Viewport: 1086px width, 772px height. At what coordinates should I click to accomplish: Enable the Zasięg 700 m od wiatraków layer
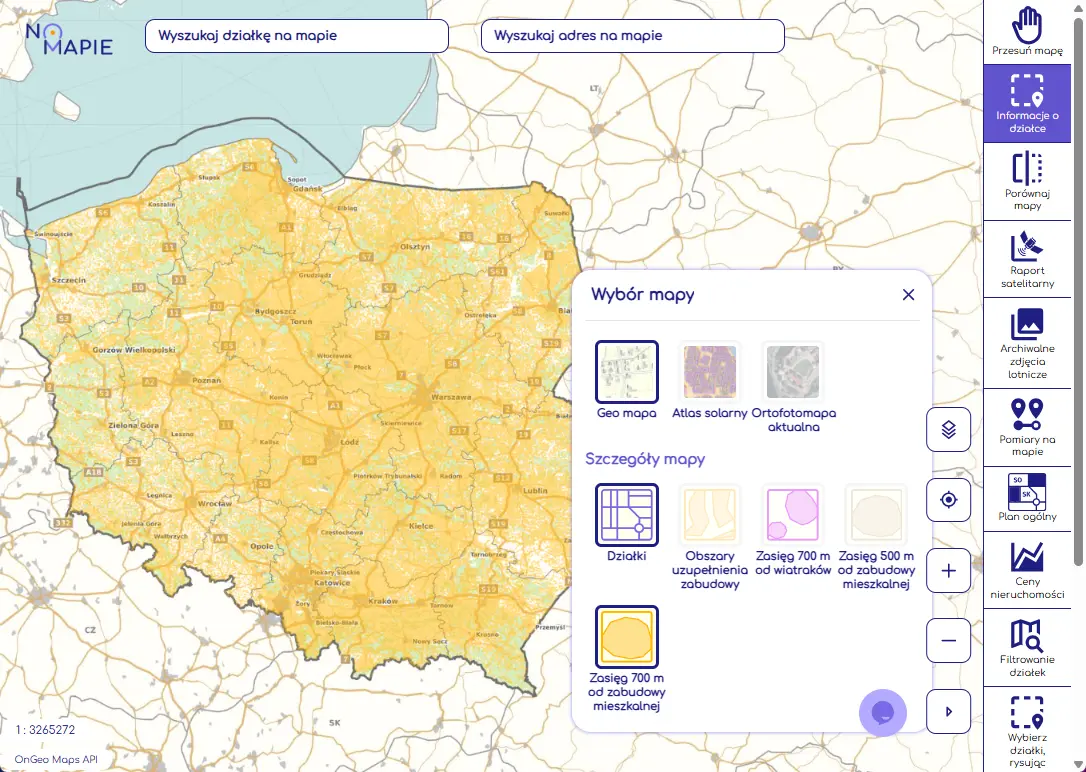793,512
